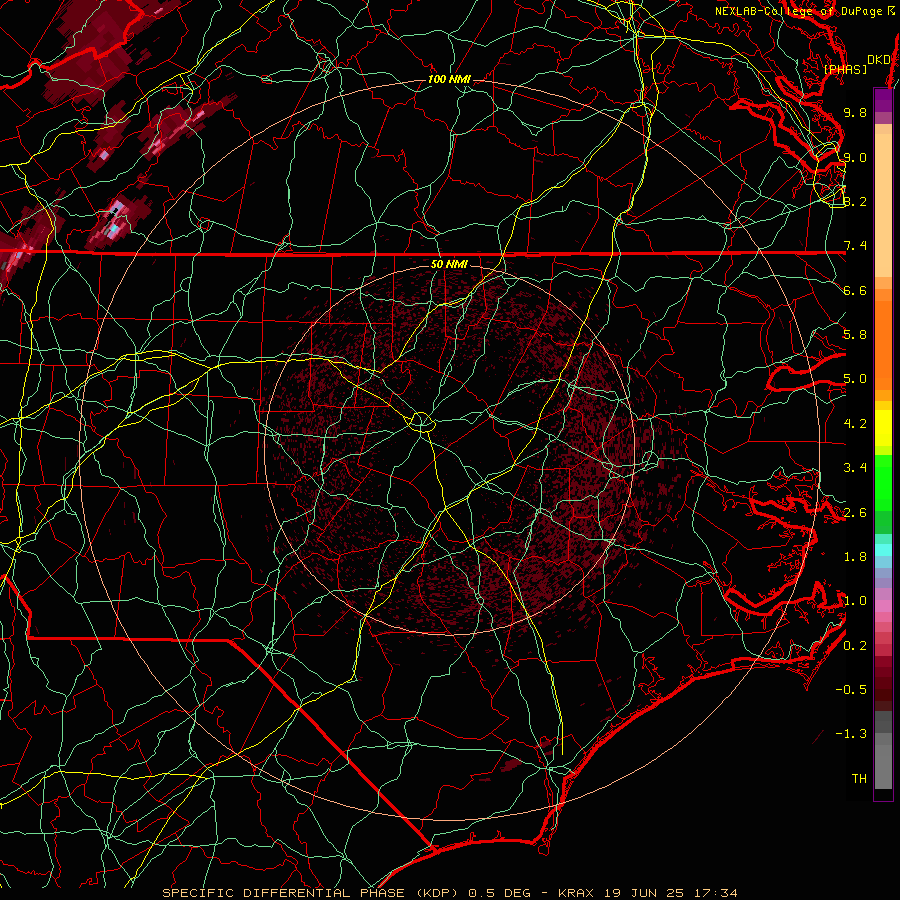This screenshot has width=900, height=900.
Task: Click the -1.3 scale value
Action: [851, 734]
